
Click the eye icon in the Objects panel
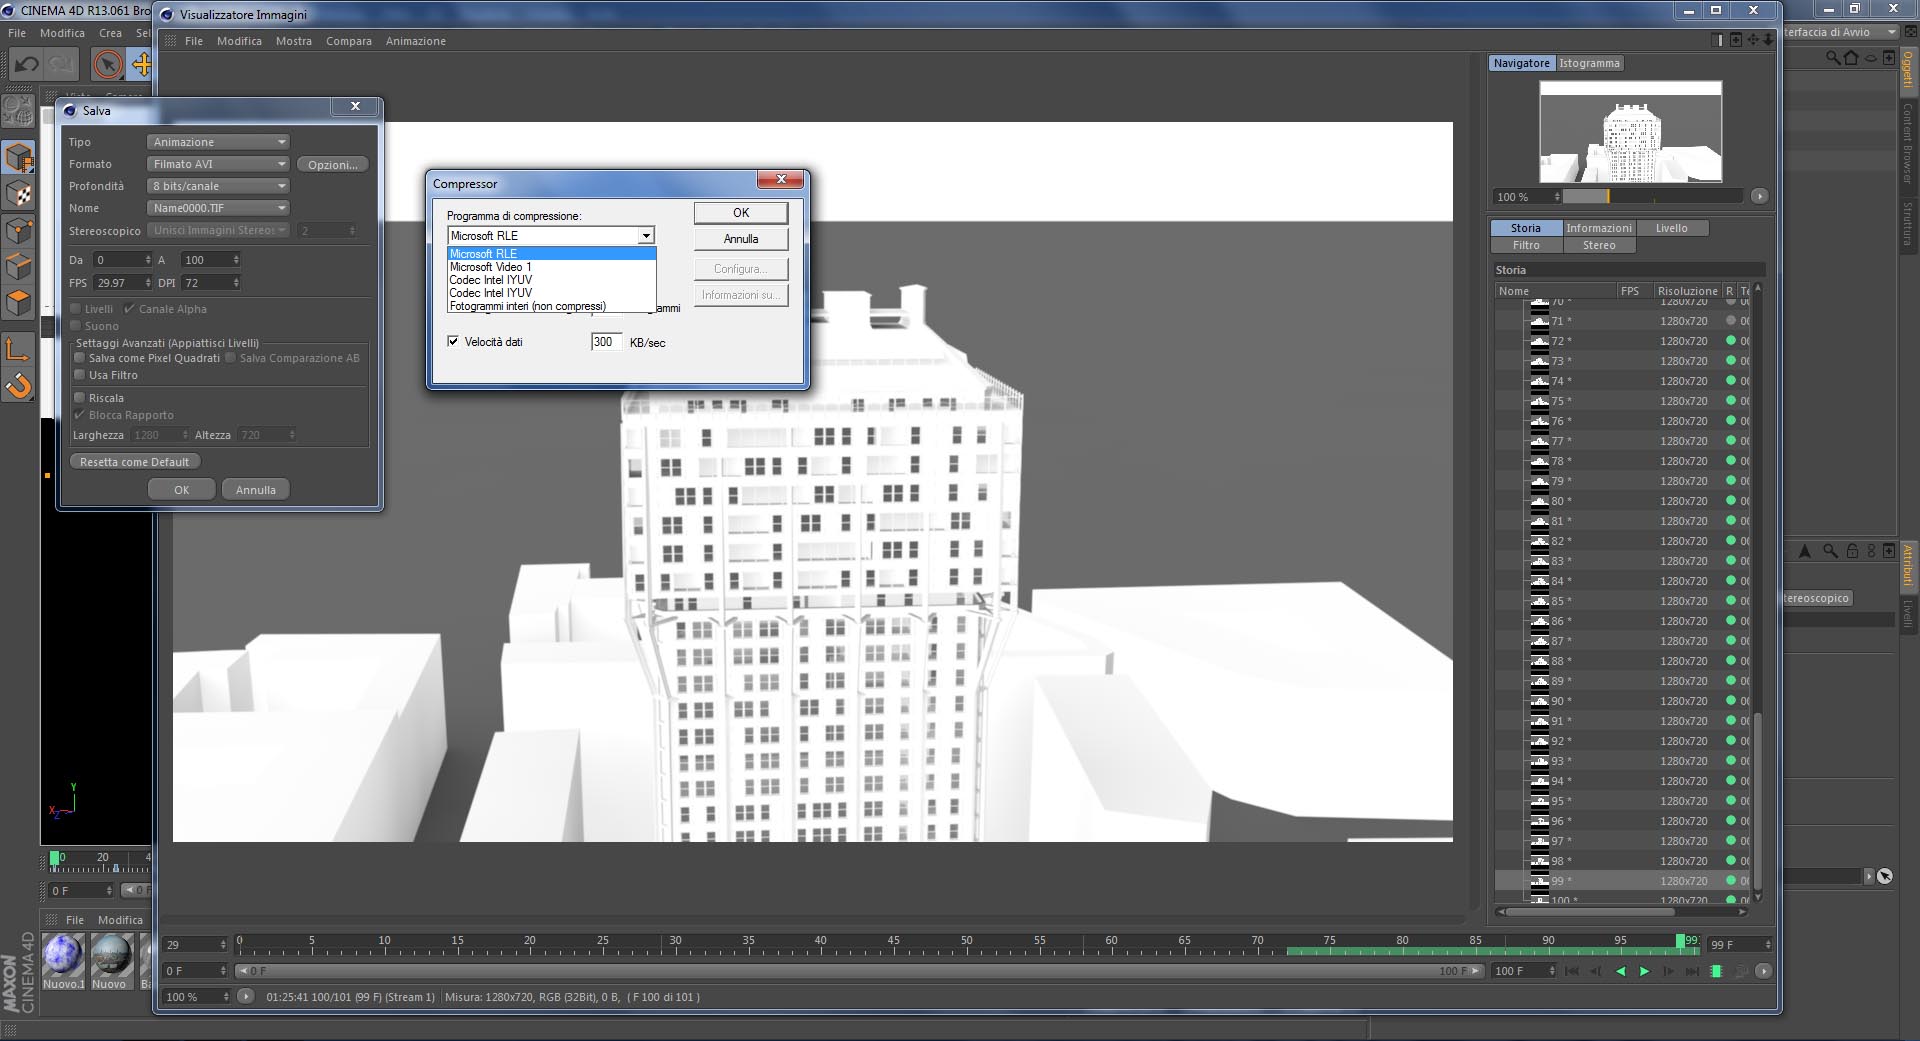pyautogui.click(x=1870, y=58)
